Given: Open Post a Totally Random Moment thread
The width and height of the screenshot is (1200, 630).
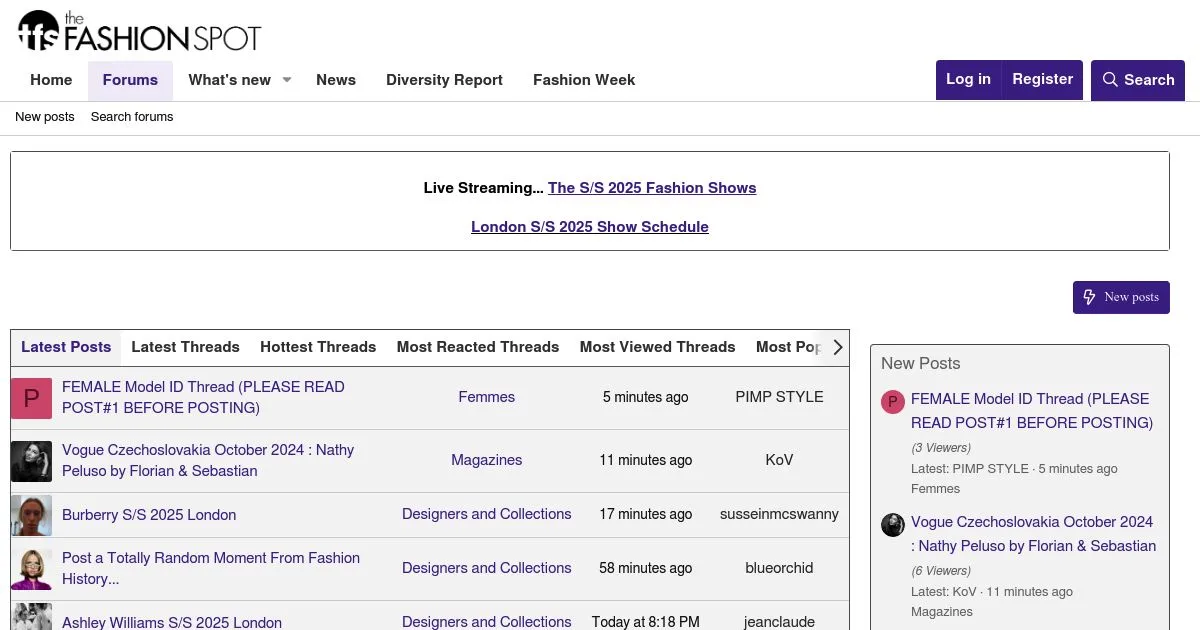Looking at the screenshot, I should (211, 568).
